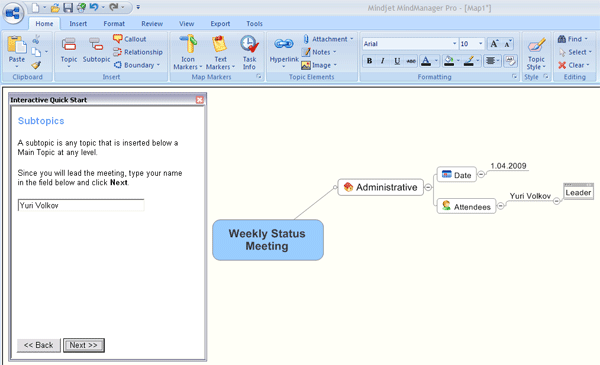Switch to the Home tab

(44, 24)
